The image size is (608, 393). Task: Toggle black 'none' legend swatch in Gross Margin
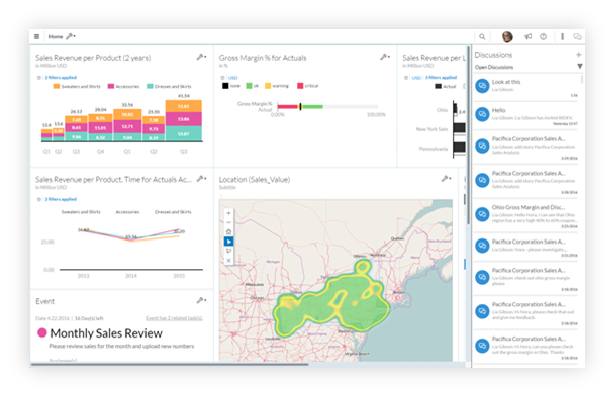point(225,86)
